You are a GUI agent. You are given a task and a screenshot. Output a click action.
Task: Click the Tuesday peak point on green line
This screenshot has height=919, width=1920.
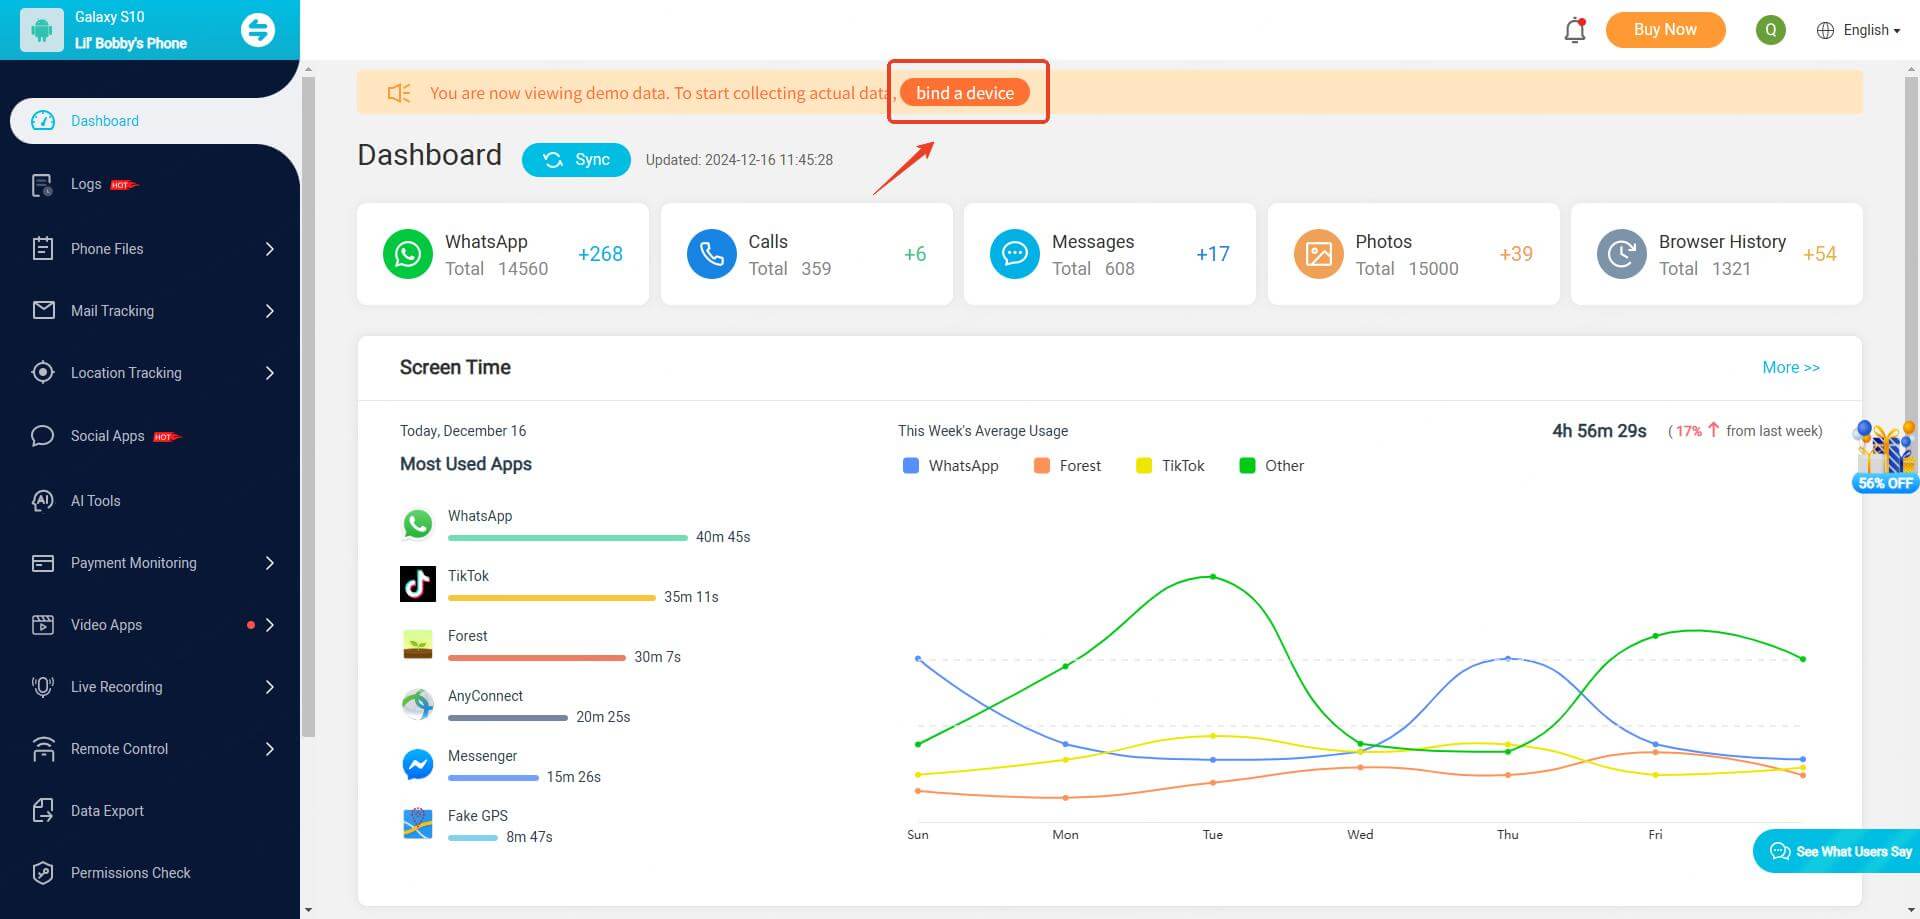point(1212,577)
